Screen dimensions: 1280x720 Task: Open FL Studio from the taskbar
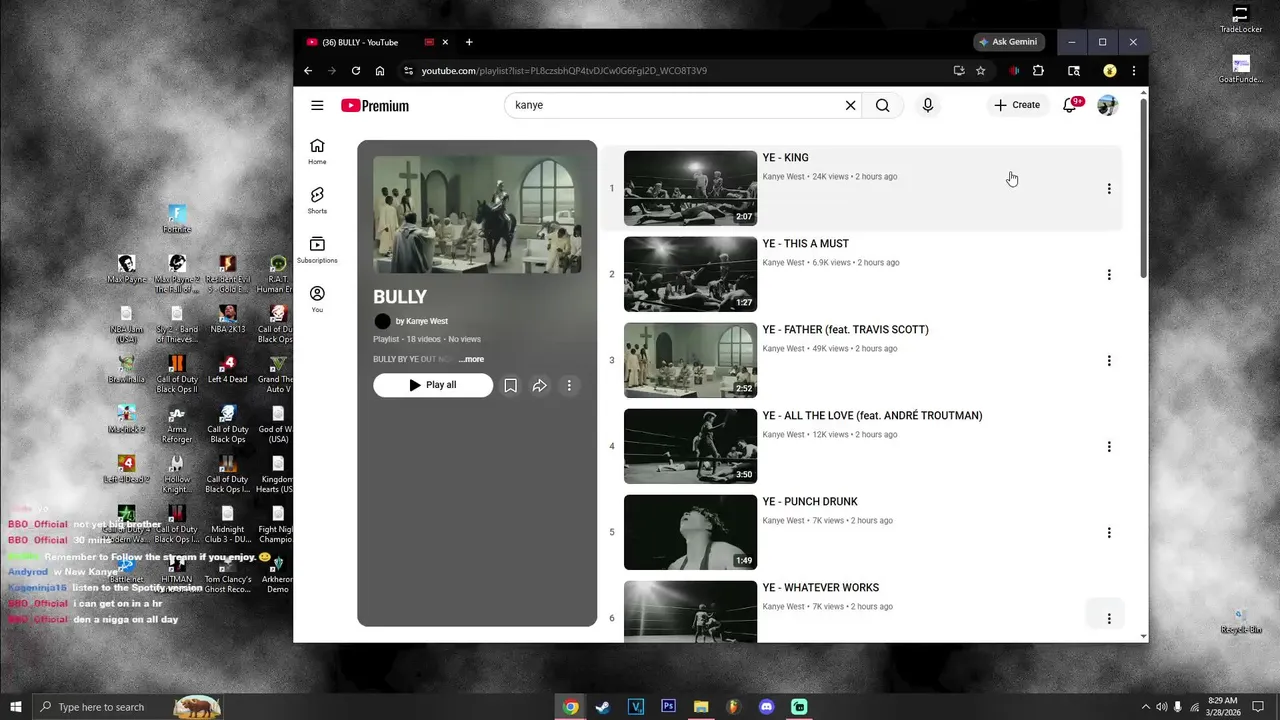click(x=733, y=707)
